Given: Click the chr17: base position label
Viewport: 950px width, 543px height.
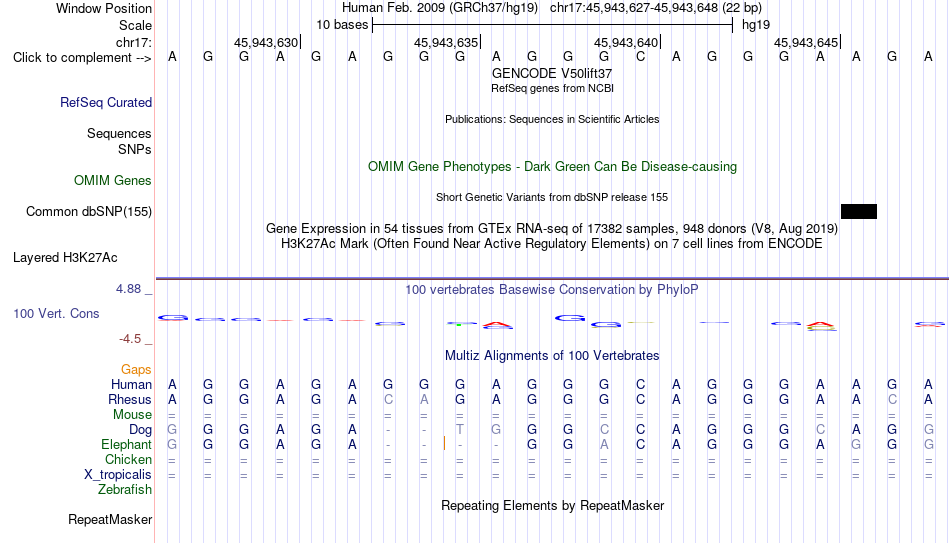Looking at the screenshot, I should tap(133, 42).
